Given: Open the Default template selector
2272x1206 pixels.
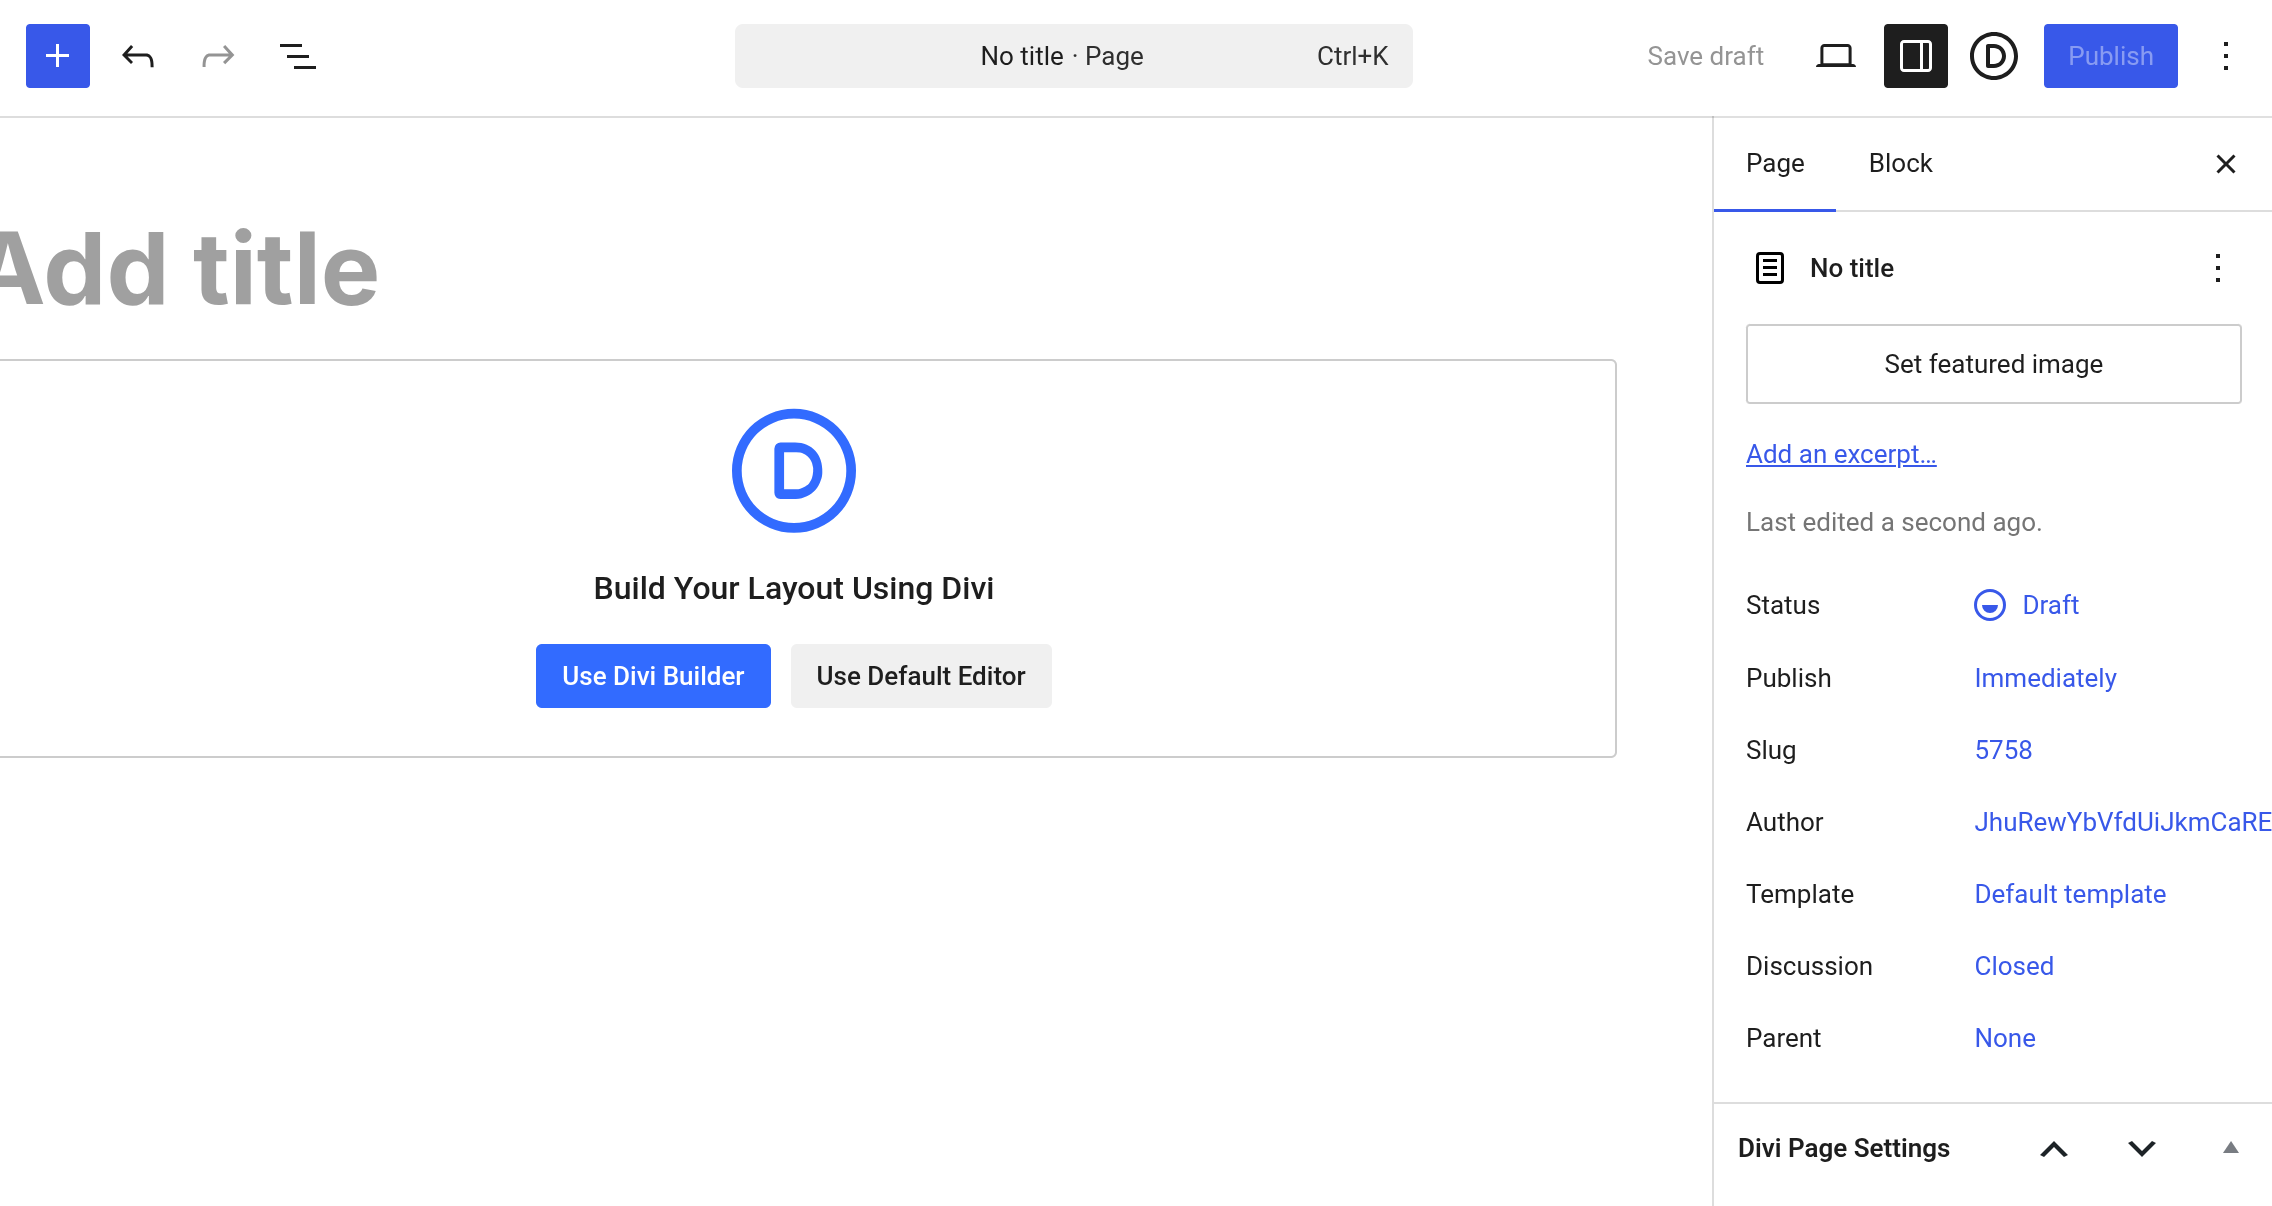Looking at the screenshot, I should 2070,894.
